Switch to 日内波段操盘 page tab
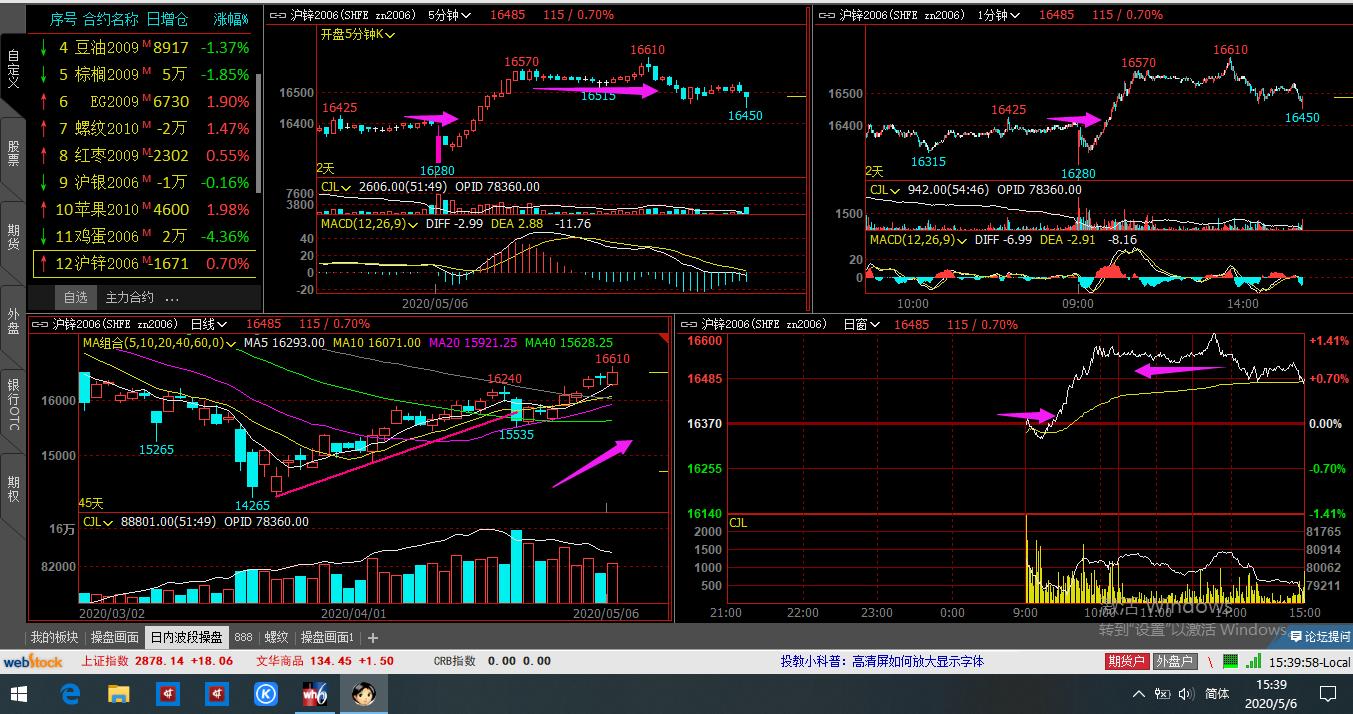 (x=187, y=637)
